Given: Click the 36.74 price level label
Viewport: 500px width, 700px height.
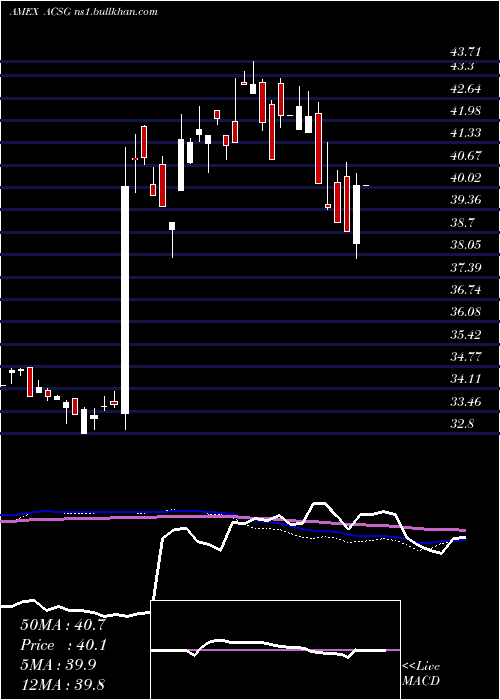Looking at the screenshot, I should pos(466,290).
